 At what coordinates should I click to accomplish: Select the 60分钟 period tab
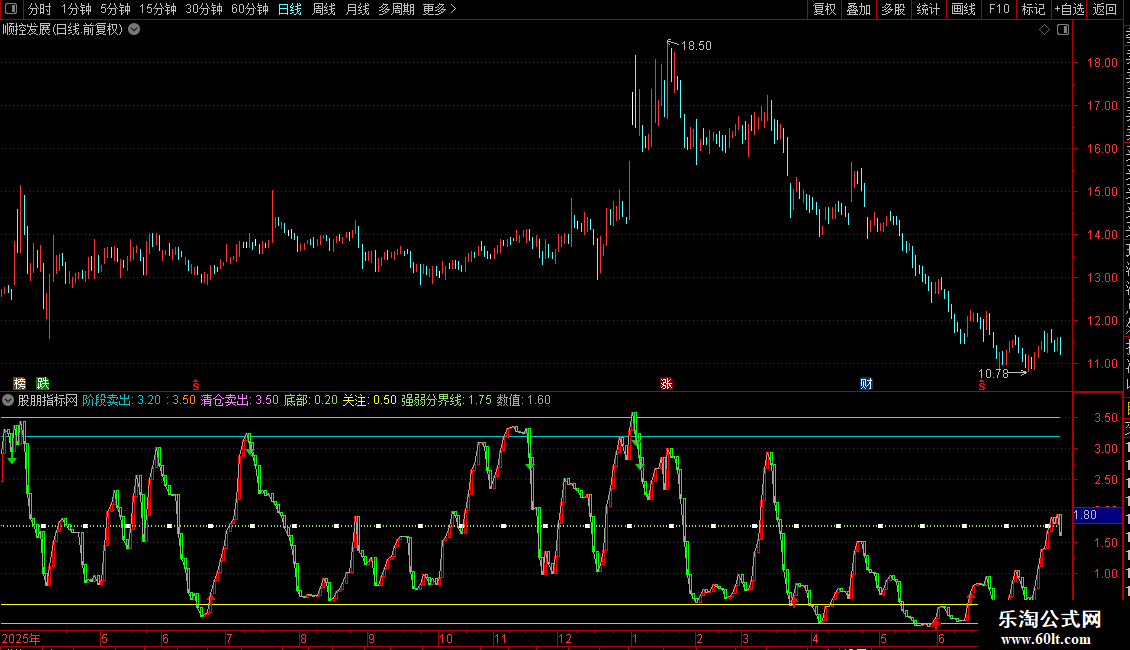(250, 9)
